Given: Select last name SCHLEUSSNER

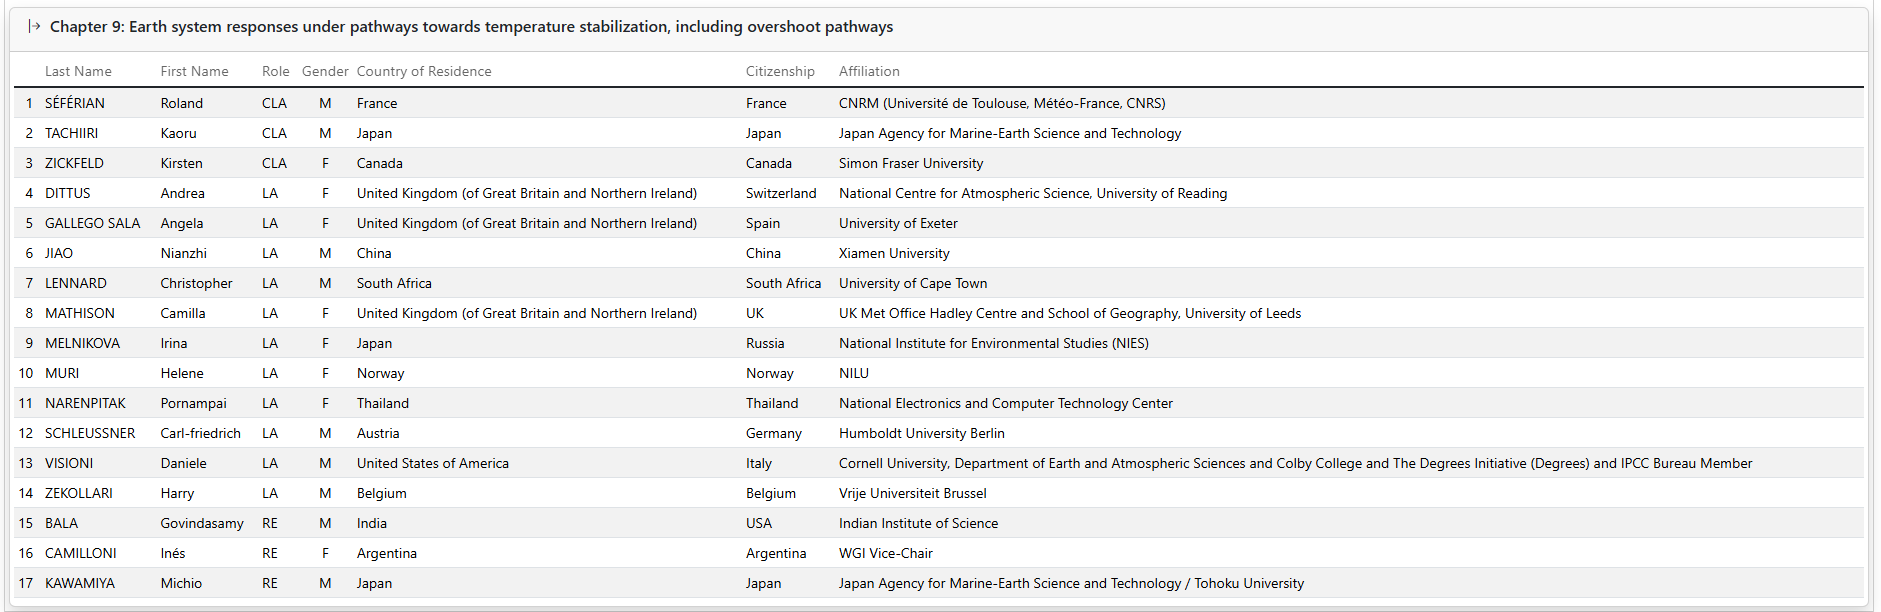Looking at the screenshot, I should pyautogui.click(x=90, y=433).
